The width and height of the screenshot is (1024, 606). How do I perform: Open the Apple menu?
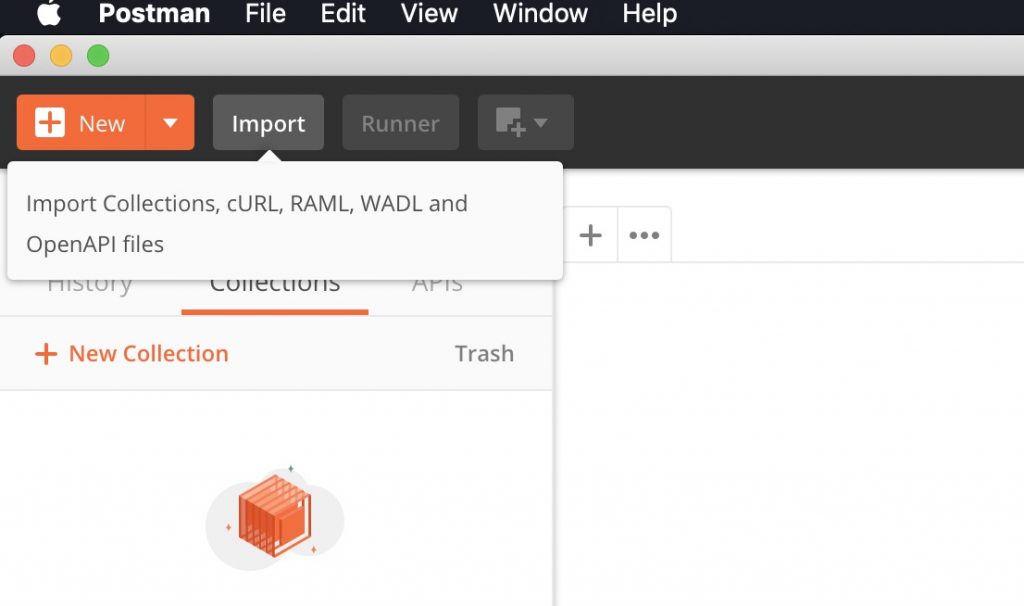tap(49, 13)
